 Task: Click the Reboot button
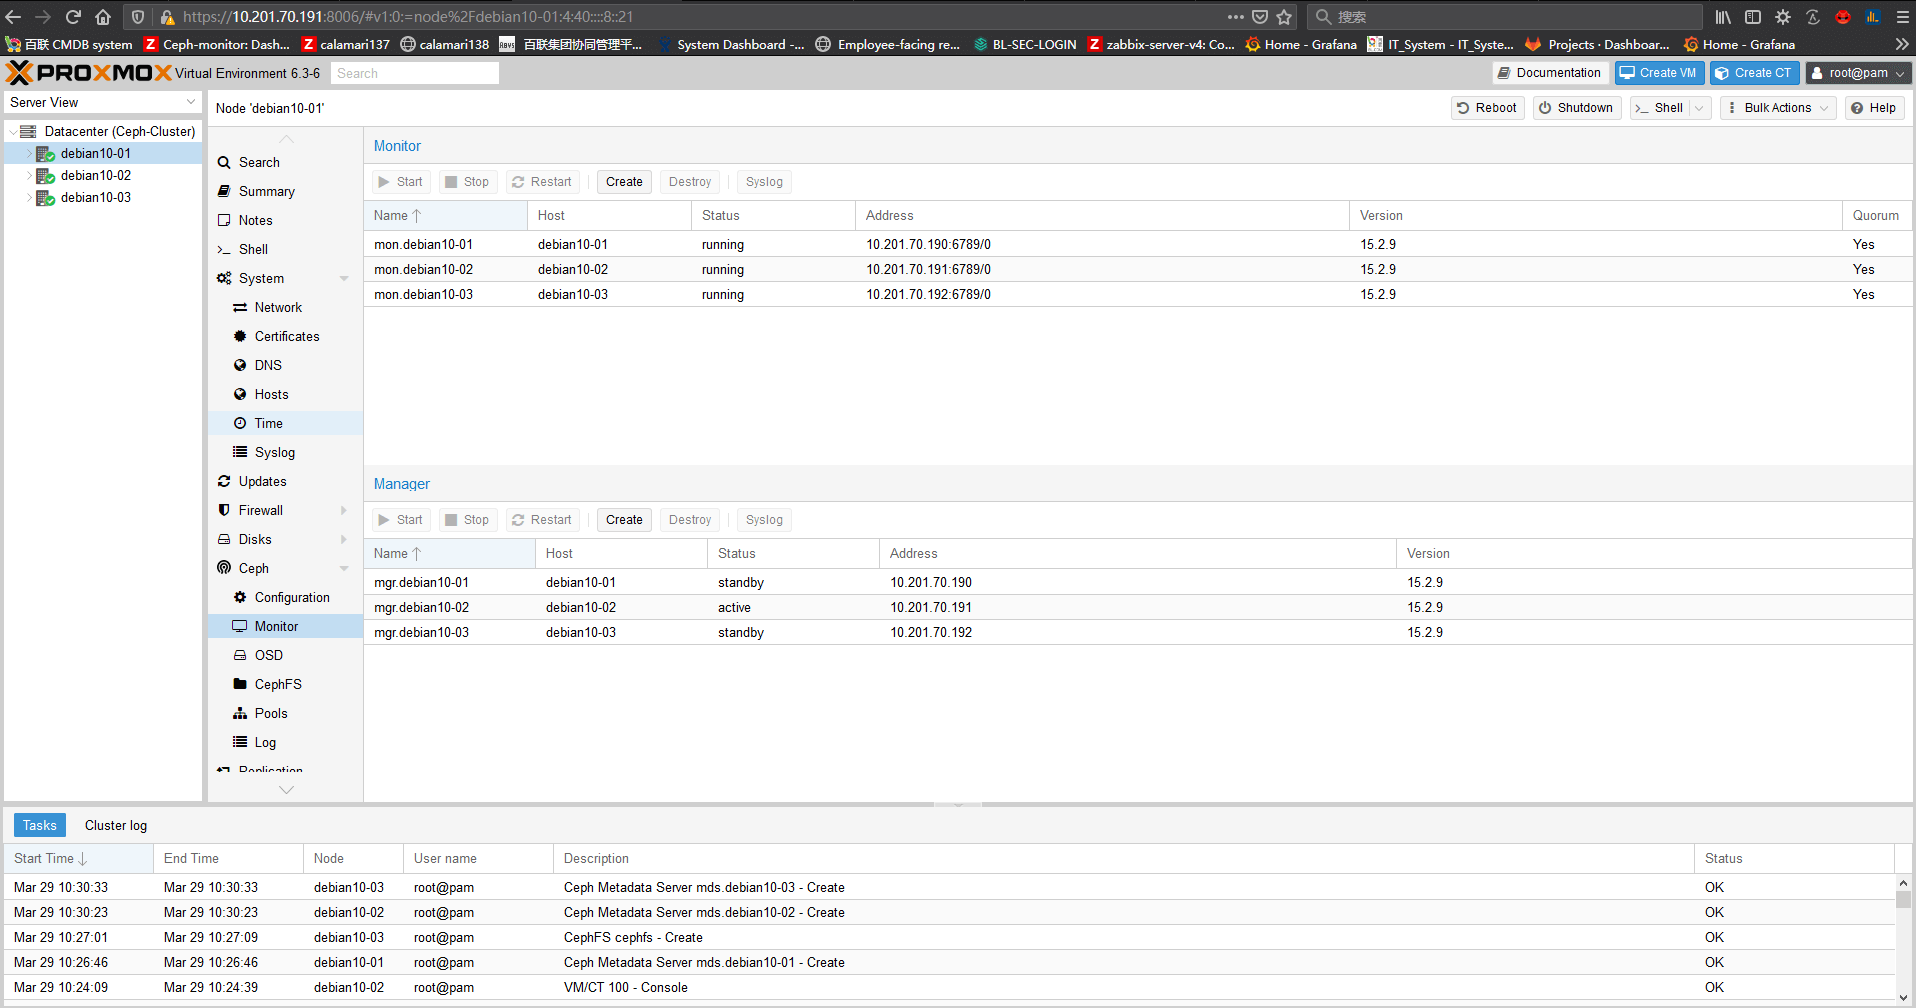(1487, 108)
